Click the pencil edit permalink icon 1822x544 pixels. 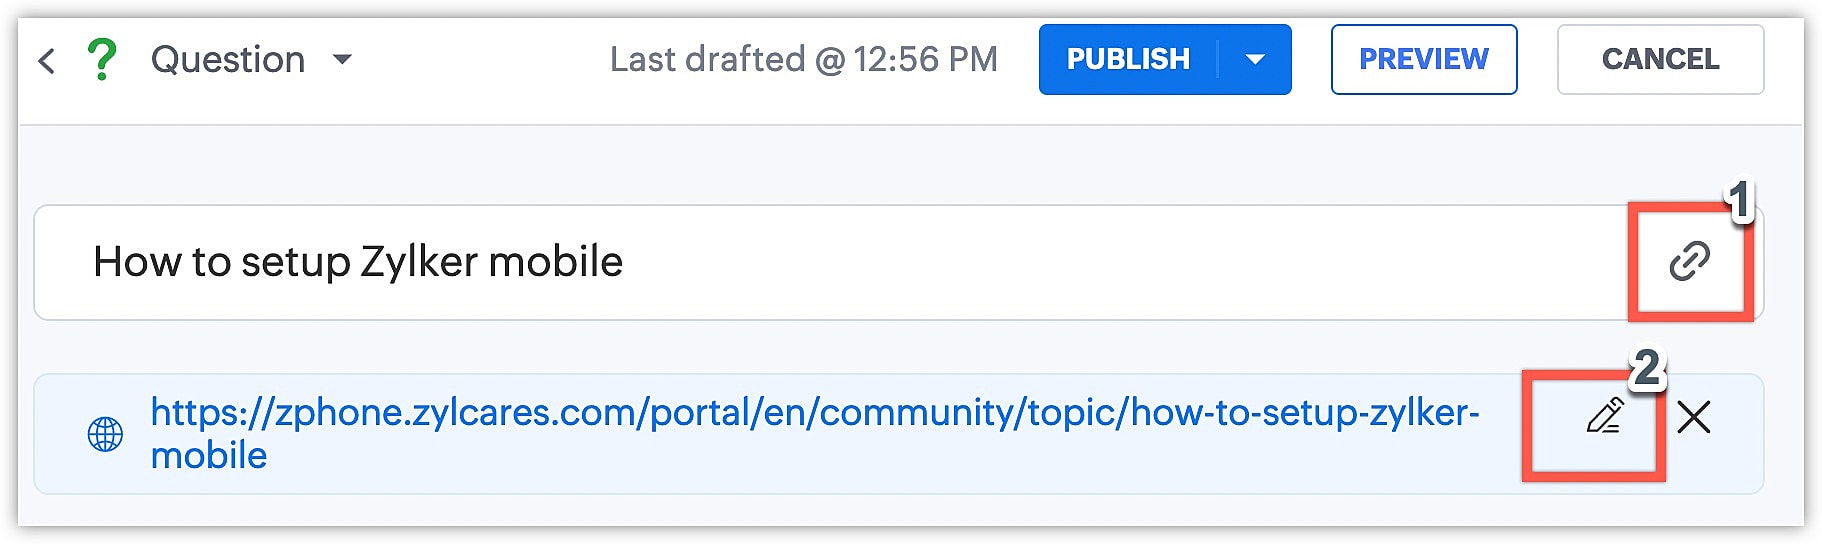pyautogui.click(x=1604, y=416)
